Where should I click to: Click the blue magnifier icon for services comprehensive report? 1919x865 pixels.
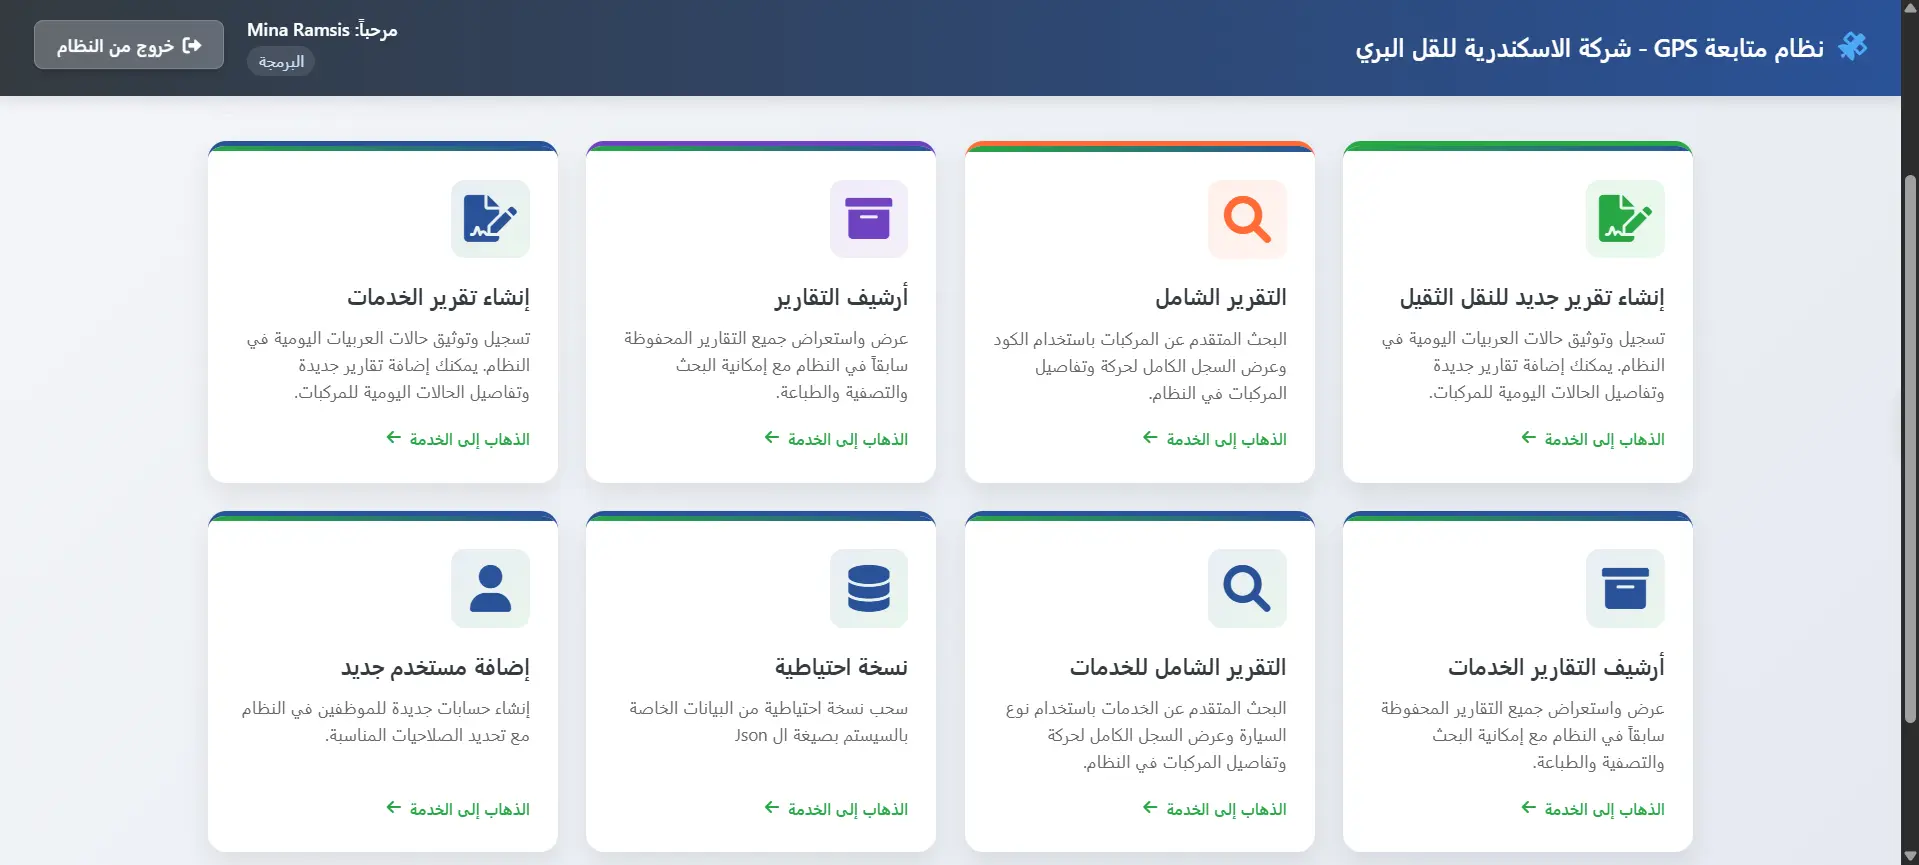(1246, 588)
